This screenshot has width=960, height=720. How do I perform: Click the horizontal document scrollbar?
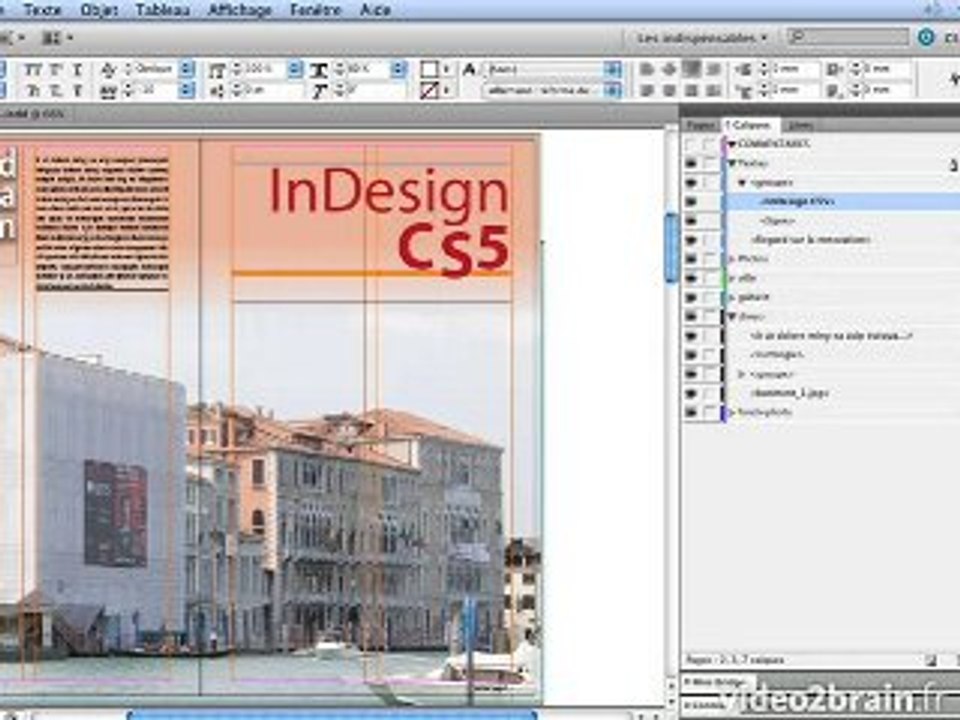tap(331, 715)
